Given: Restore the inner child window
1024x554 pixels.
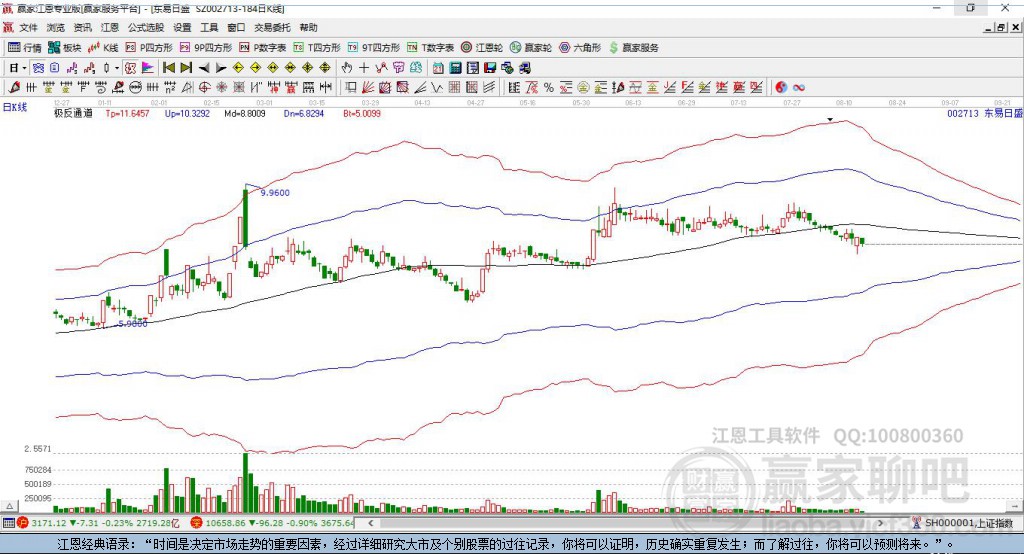Looking at the screenshot, I should (1002, 27).
